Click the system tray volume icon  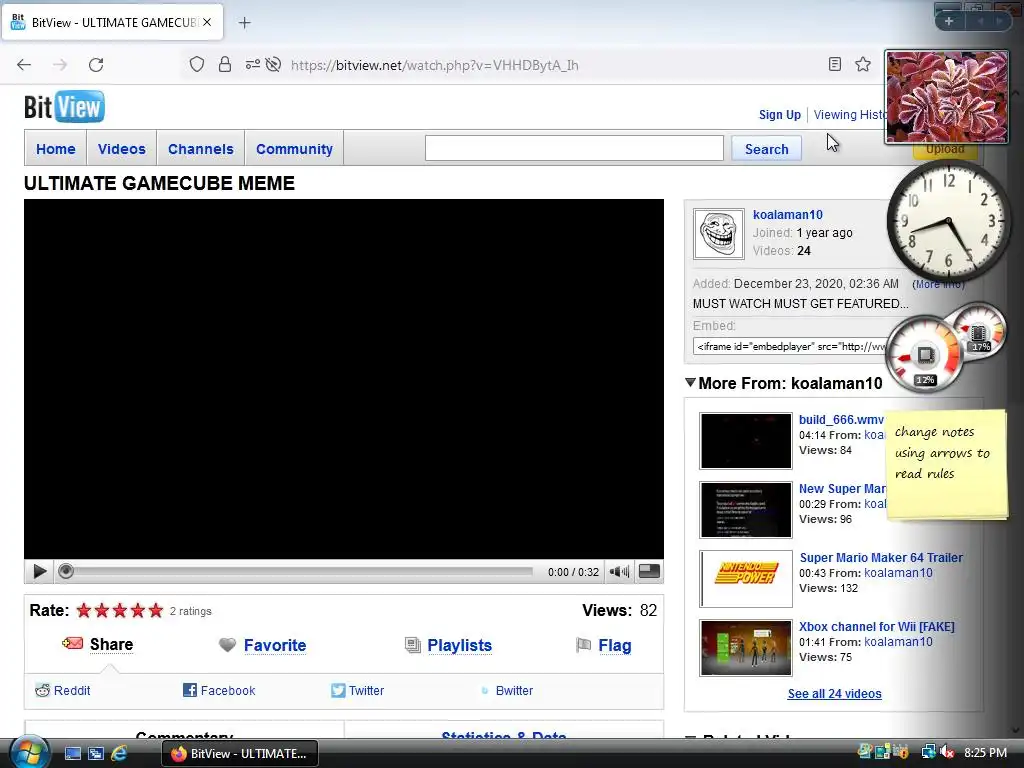pos(948,752)
